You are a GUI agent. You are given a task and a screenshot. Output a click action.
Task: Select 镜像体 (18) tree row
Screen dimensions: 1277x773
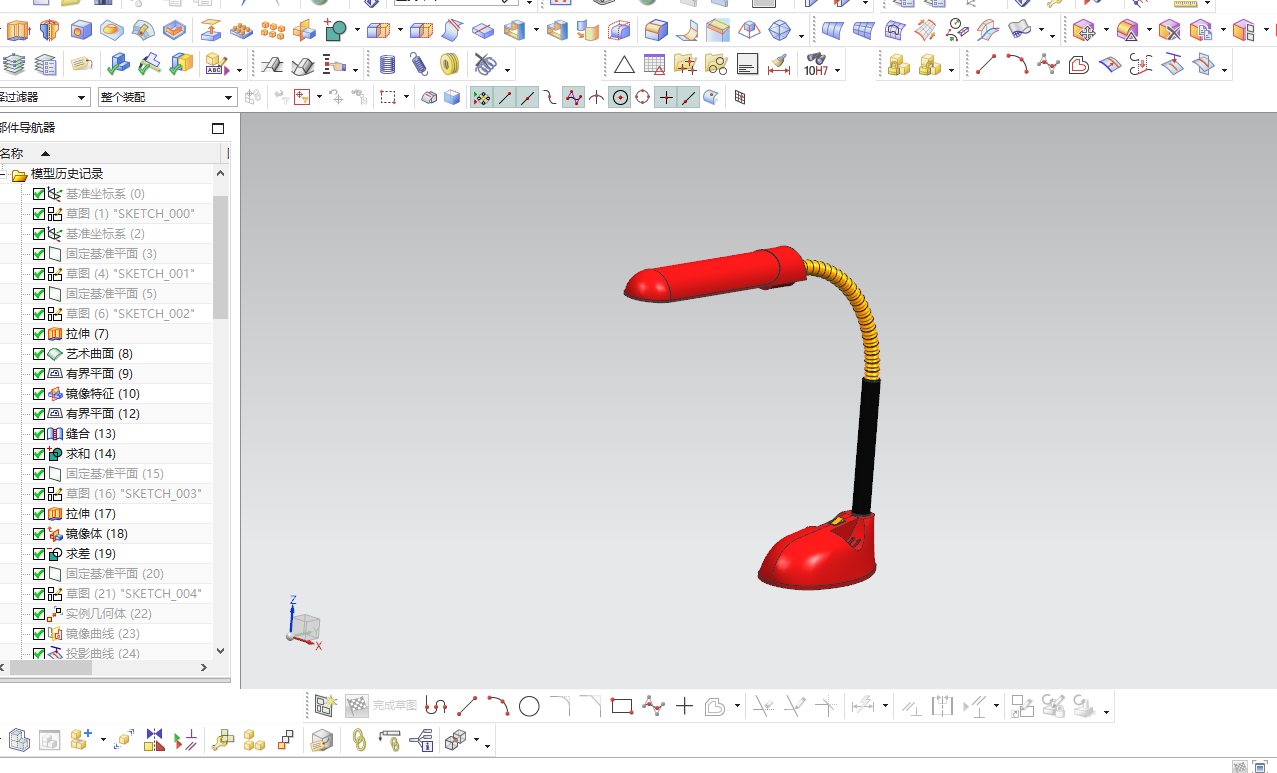tap(96, 534)
